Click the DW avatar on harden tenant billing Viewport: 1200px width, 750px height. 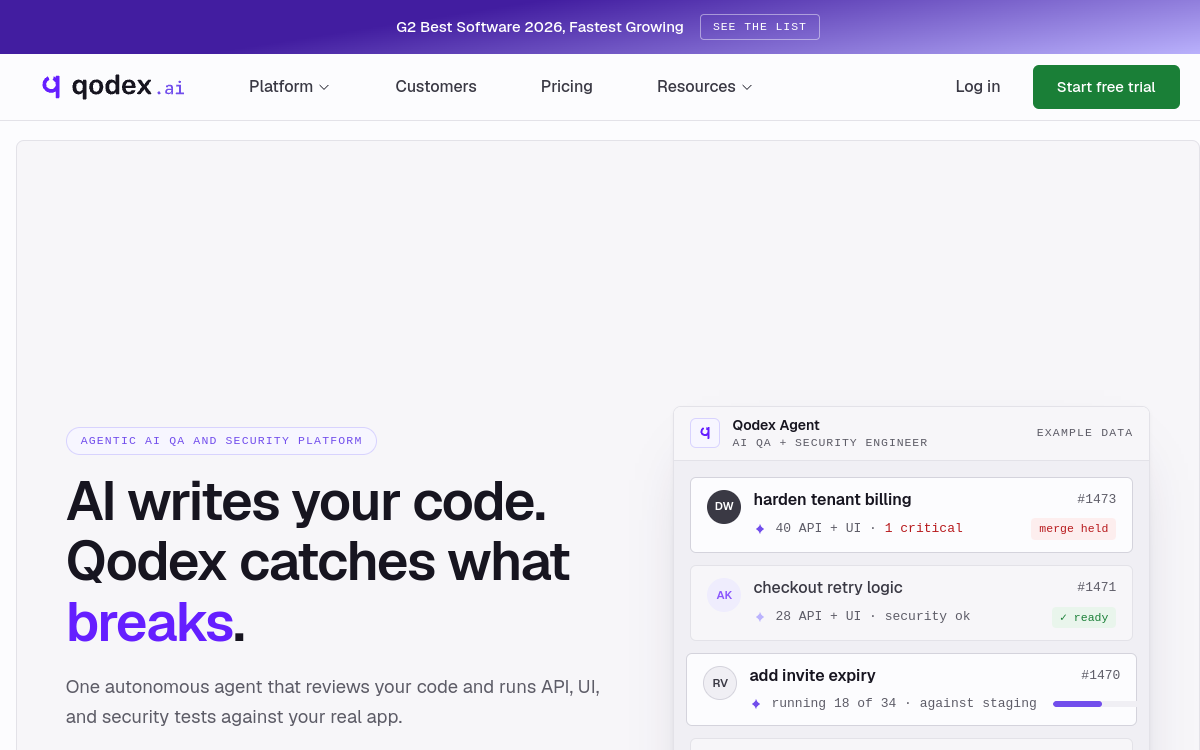click(724, 507)
